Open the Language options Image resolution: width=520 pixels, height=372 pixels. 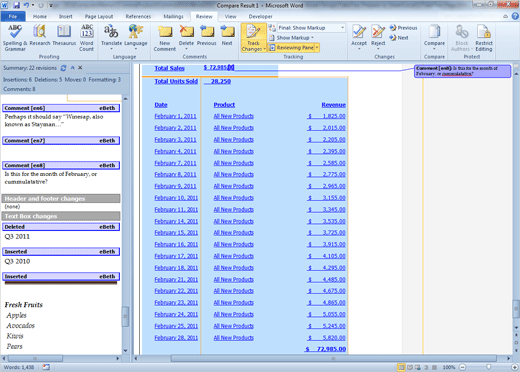[x=136, y=37]
